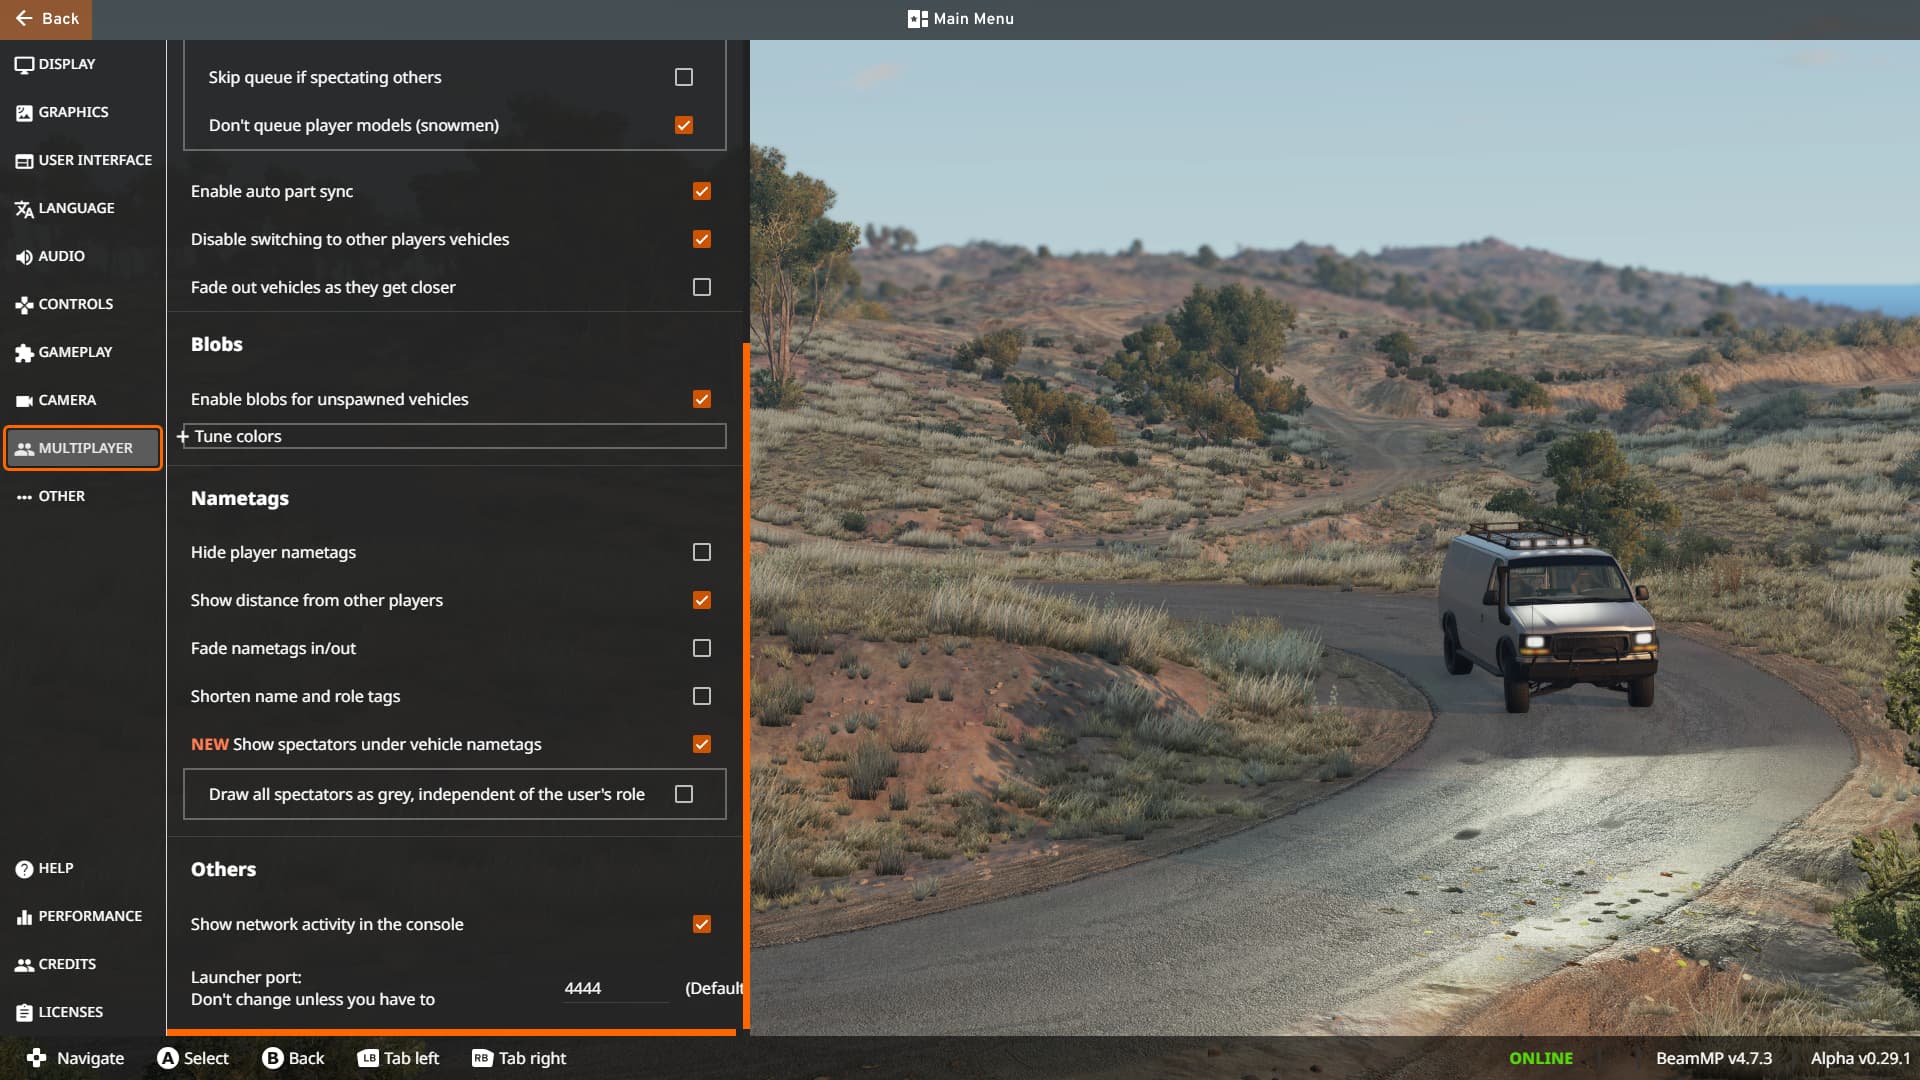Switch to the Graphics tab

(83, 112)
